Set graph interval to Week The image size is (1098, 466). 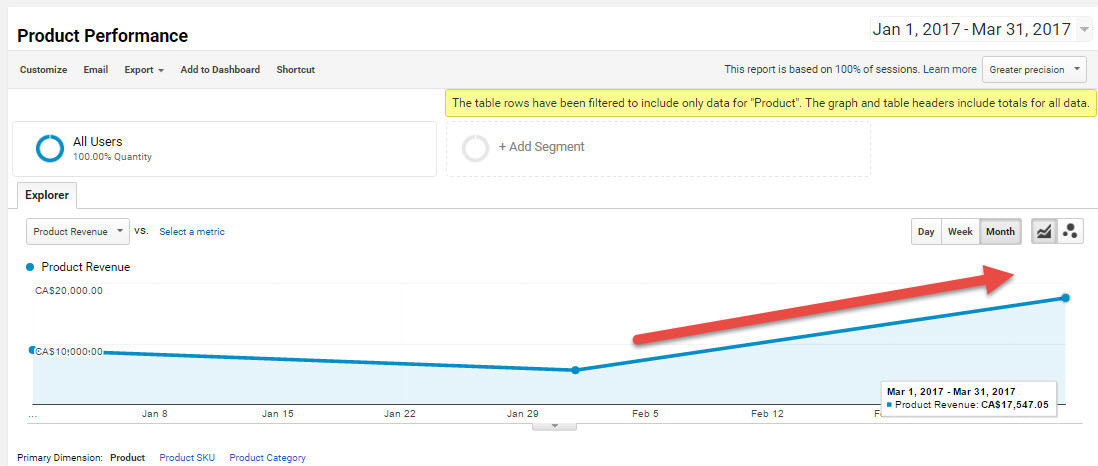click(x=960, y=231)
